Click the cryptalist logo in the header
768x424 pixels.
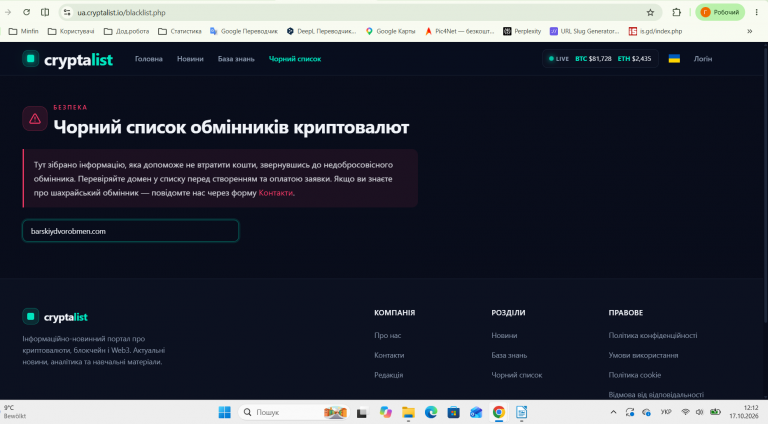pyautogui.click(x=68, y=59)
